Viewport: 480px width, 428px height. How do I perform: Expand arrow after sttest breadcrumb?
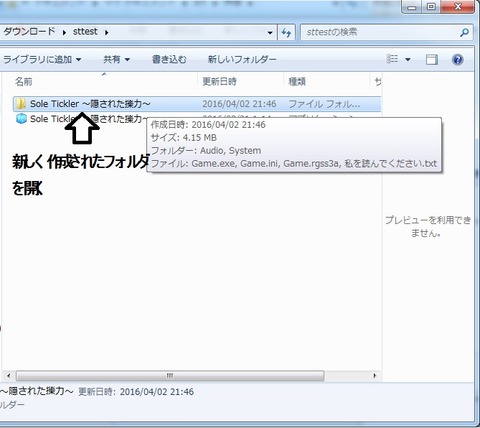106,32
